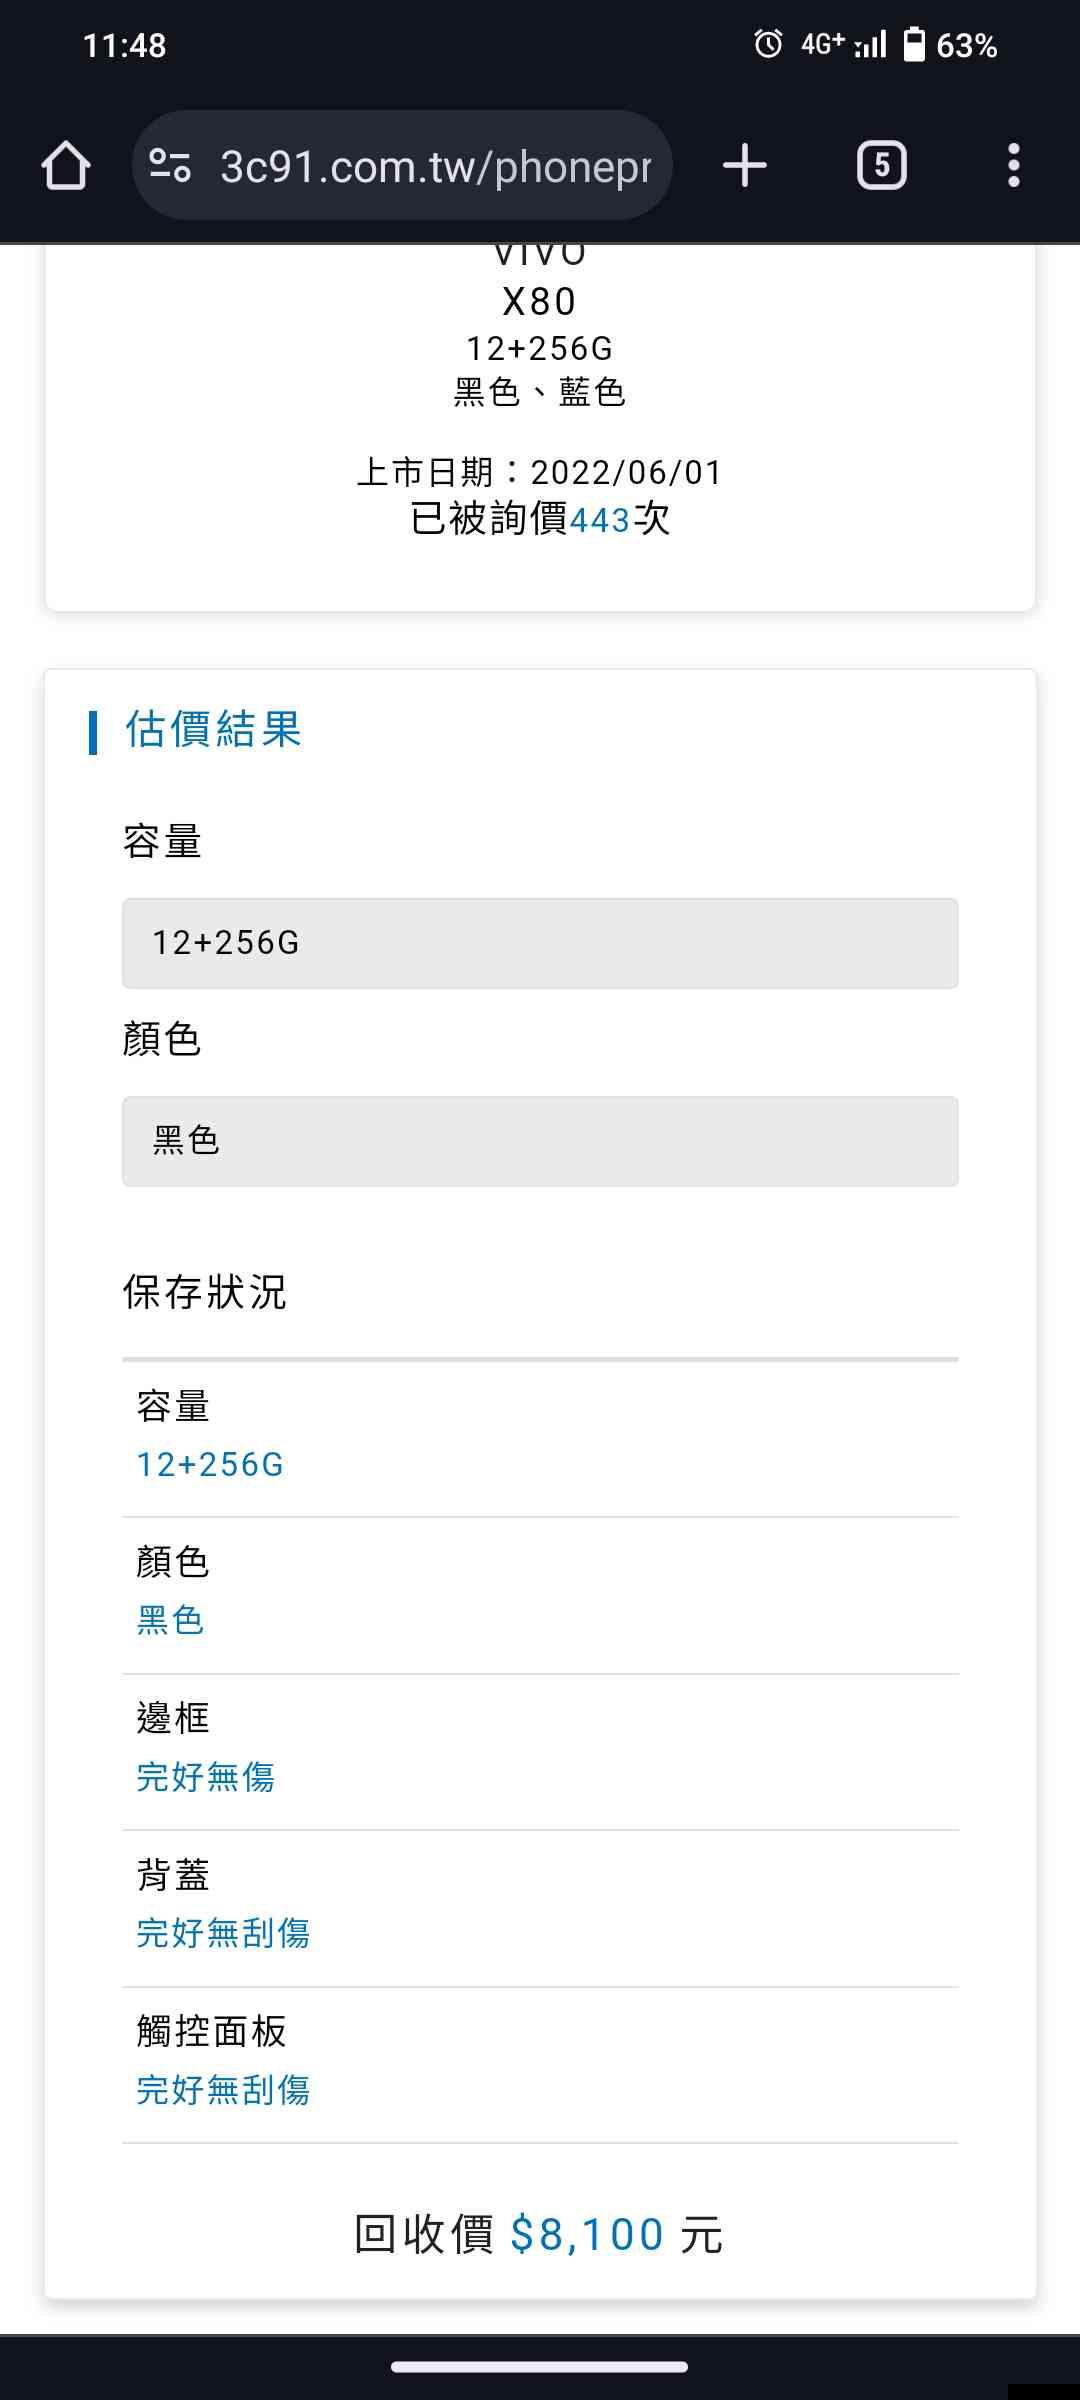Image resolution: width=1080 pixels, height=2400 pixels.
Task: Tap the 3c91.com.tw address bar
Action: tap(435, 167)
